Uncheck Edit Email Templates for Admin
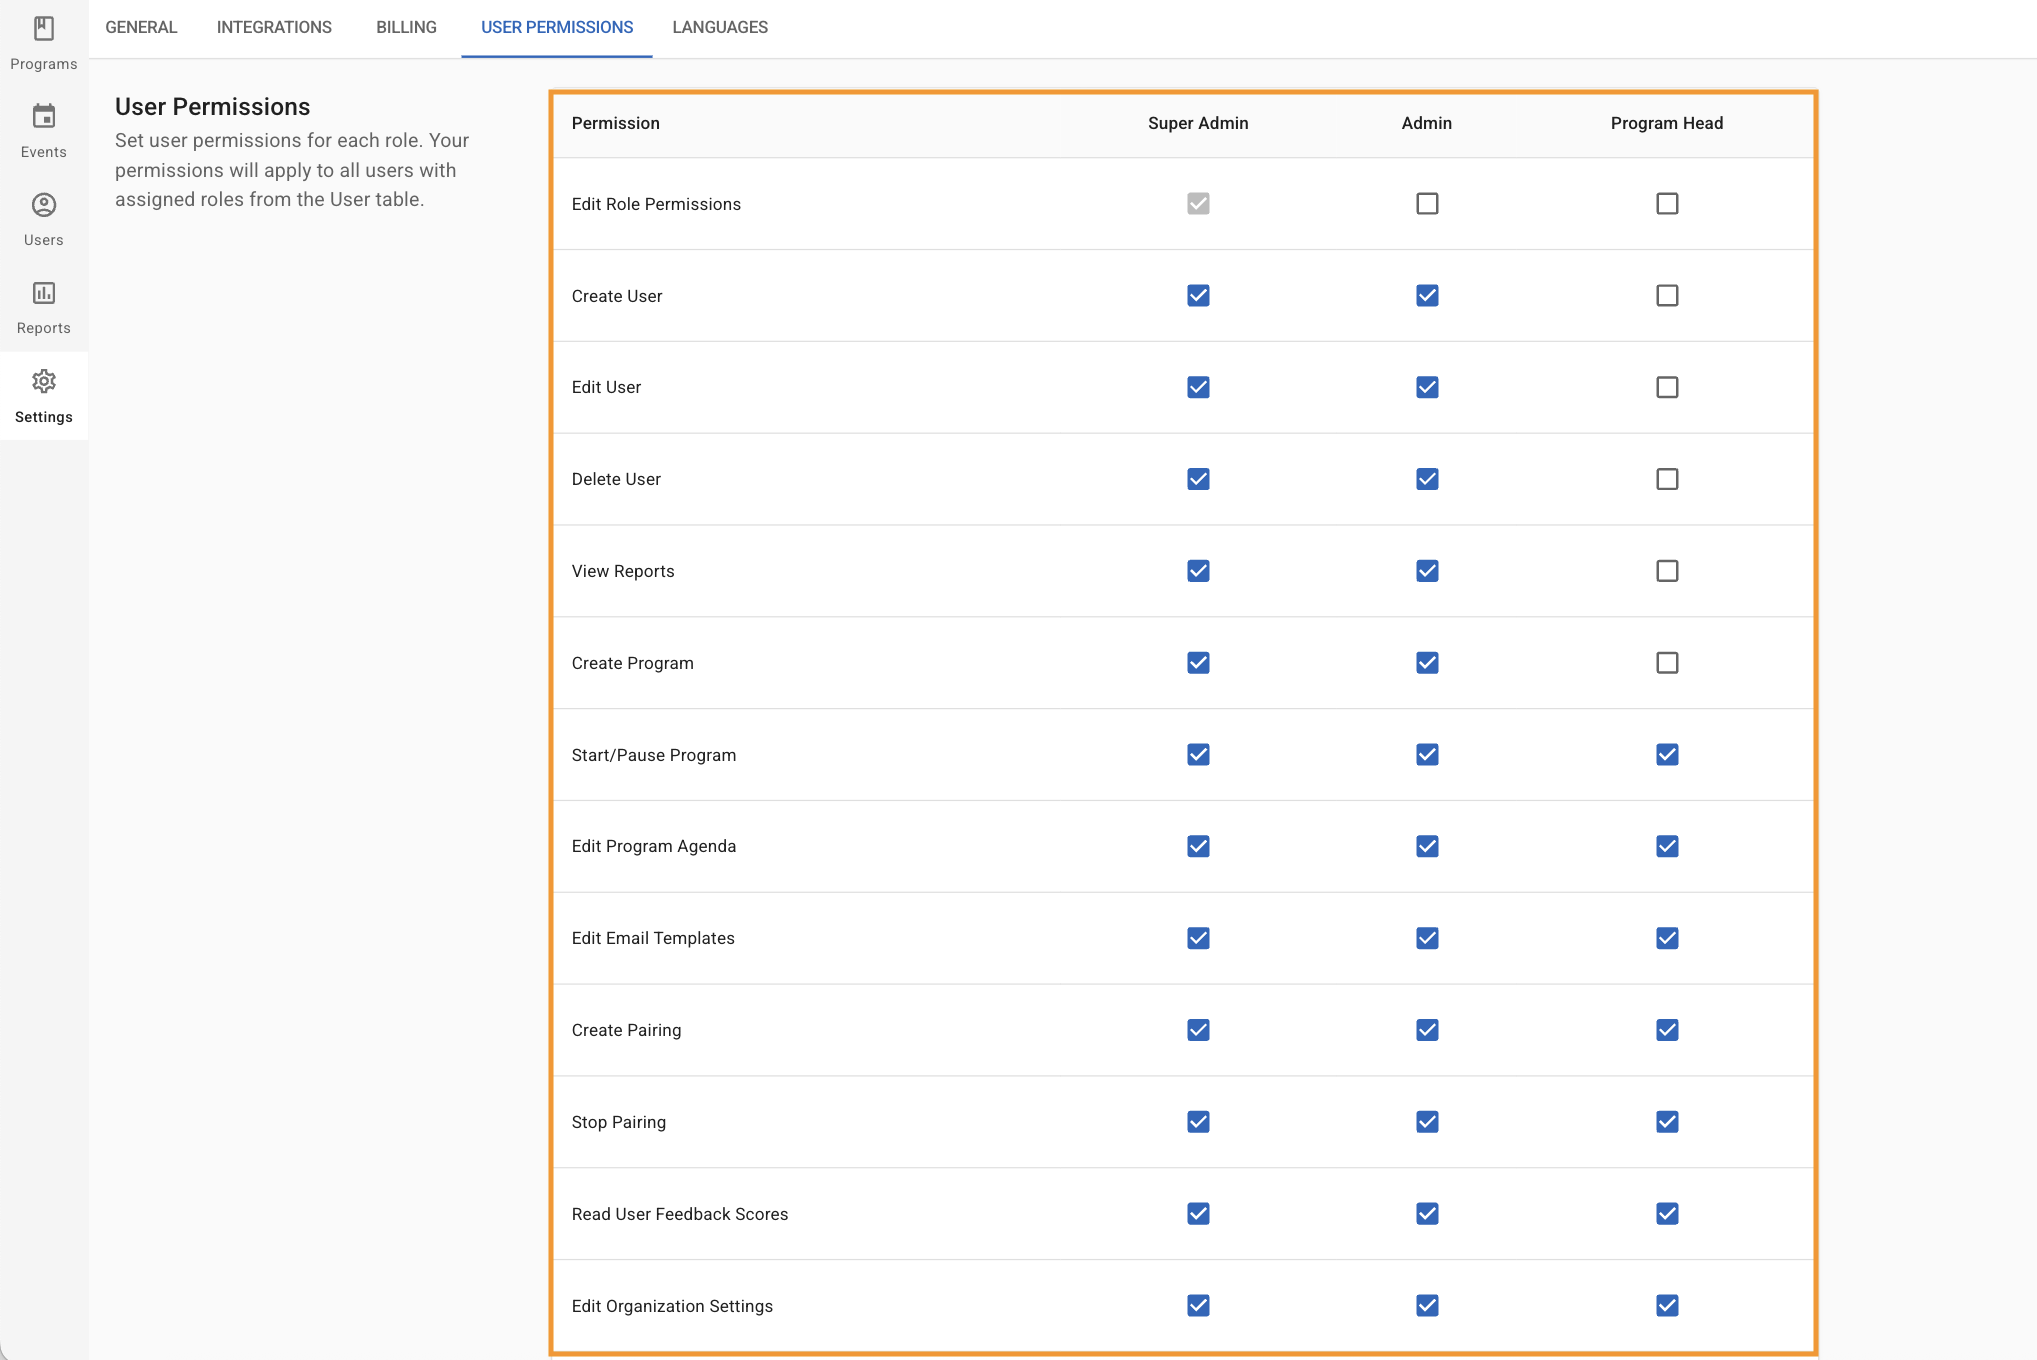2037x1360 pixels. coord(1427,938)
